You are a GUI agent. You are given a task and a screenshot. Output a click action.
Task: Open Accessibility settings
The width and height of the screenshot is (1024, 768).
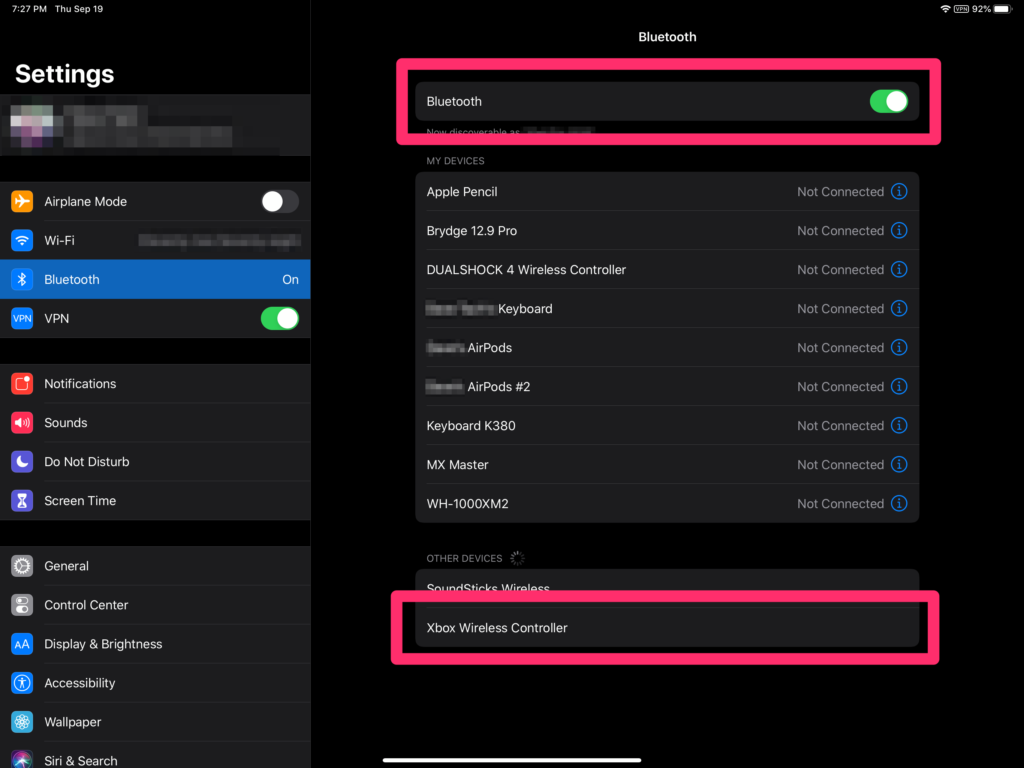click(155, 683)
